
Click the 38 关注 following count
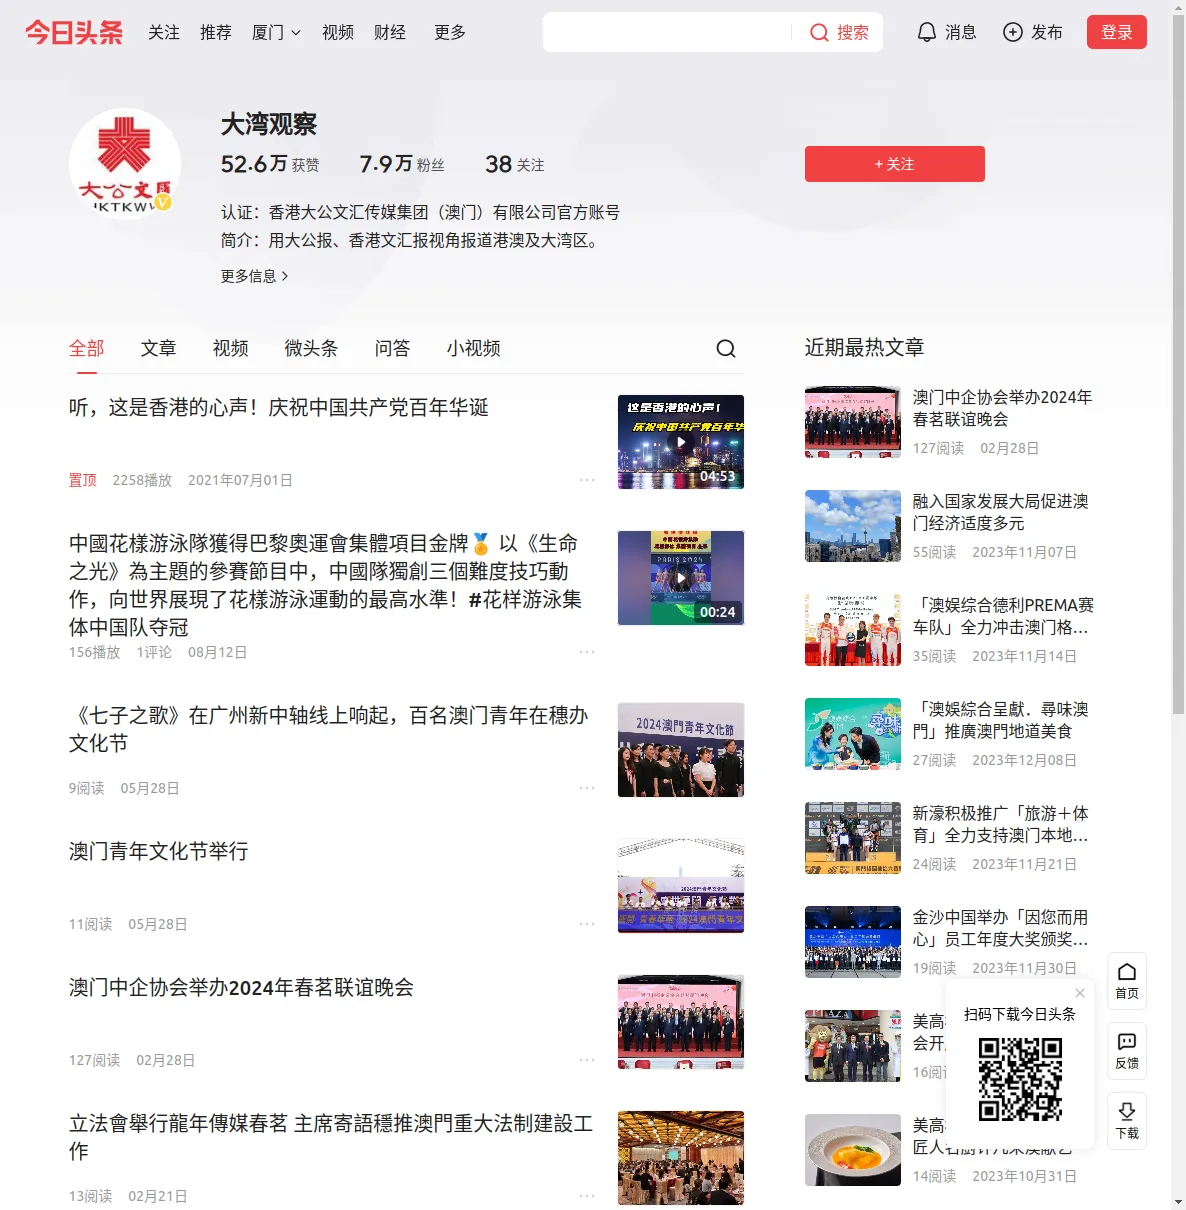[x=515, y=164]
